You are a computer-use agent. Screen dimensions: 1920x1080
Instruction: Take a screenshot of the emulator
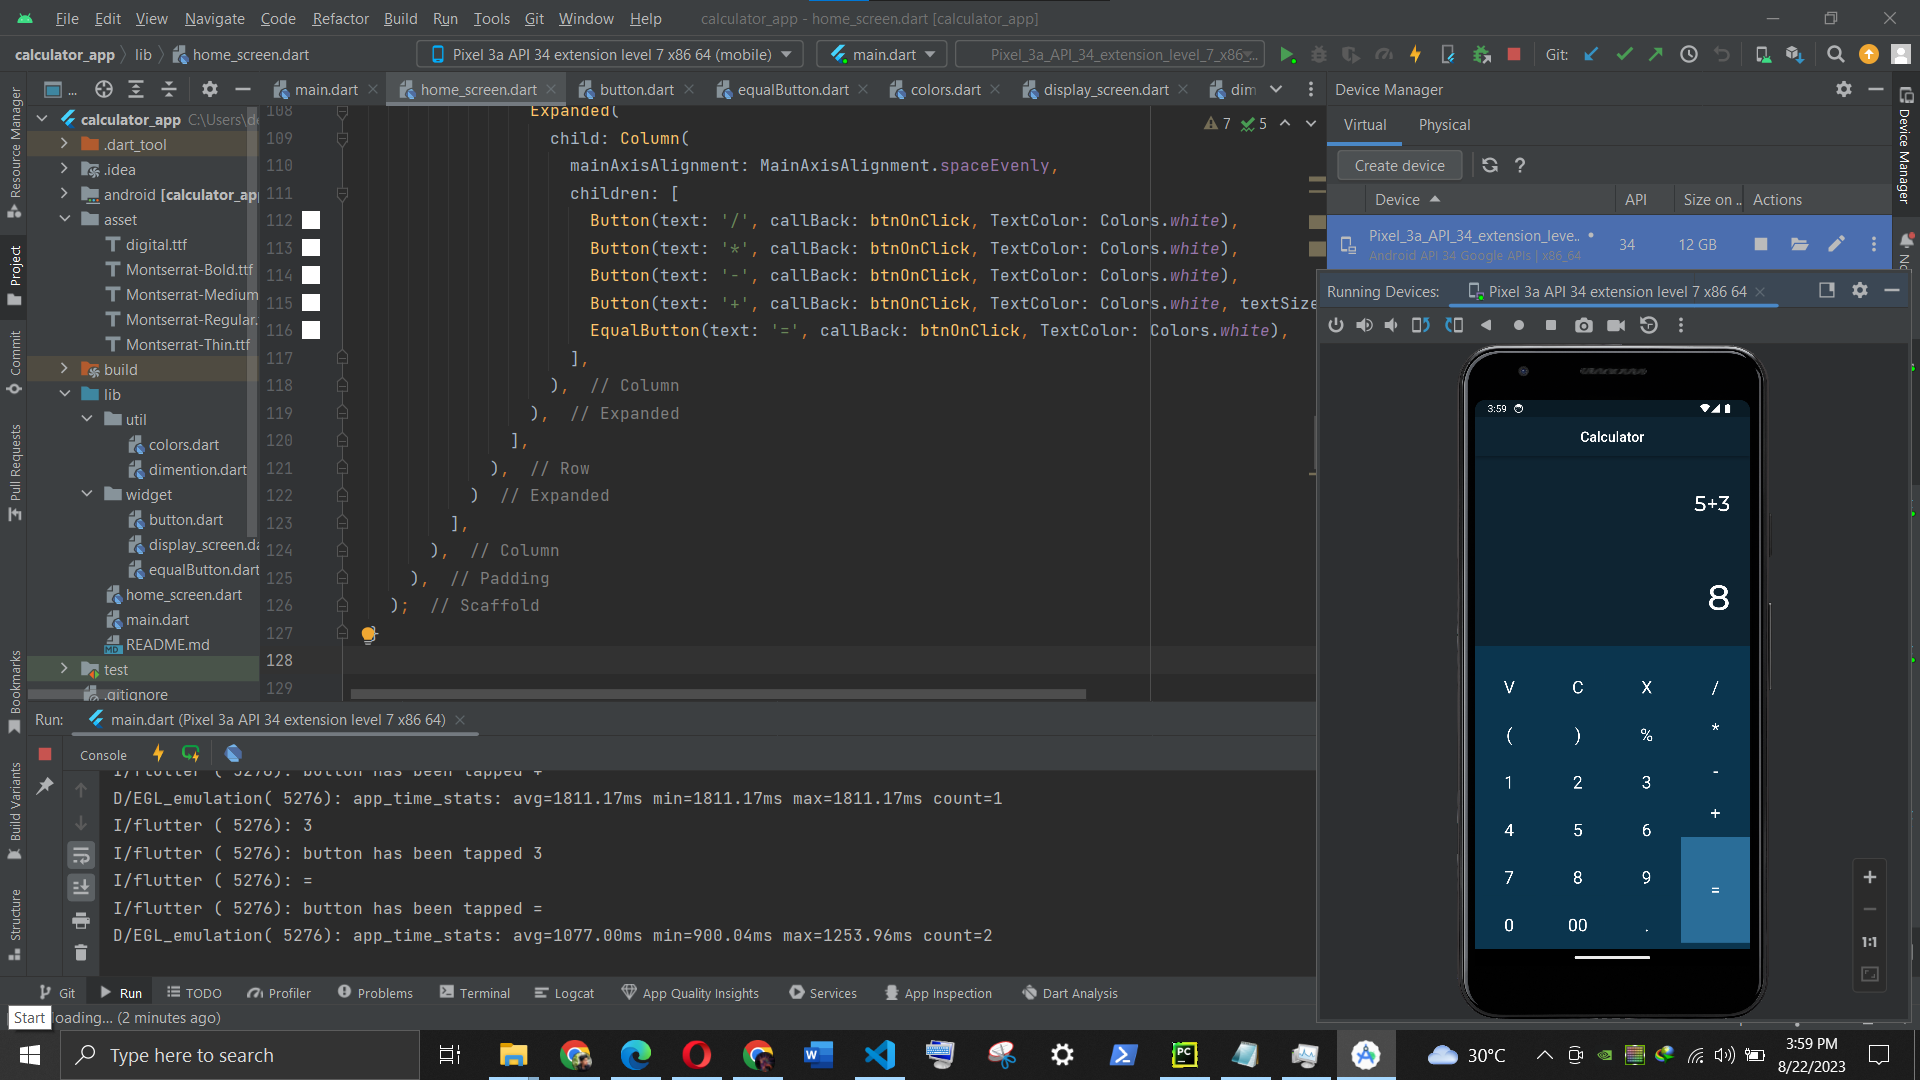[1584, 325]
